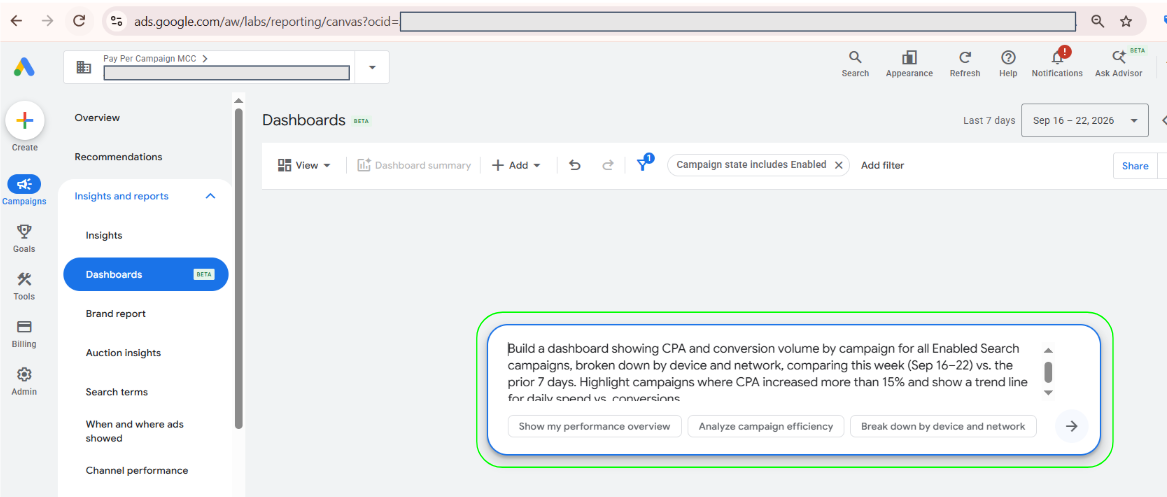The width and height of the screenshot is (1167, 497).
Task: Click Break down by device and network
Action: [943, 426]
